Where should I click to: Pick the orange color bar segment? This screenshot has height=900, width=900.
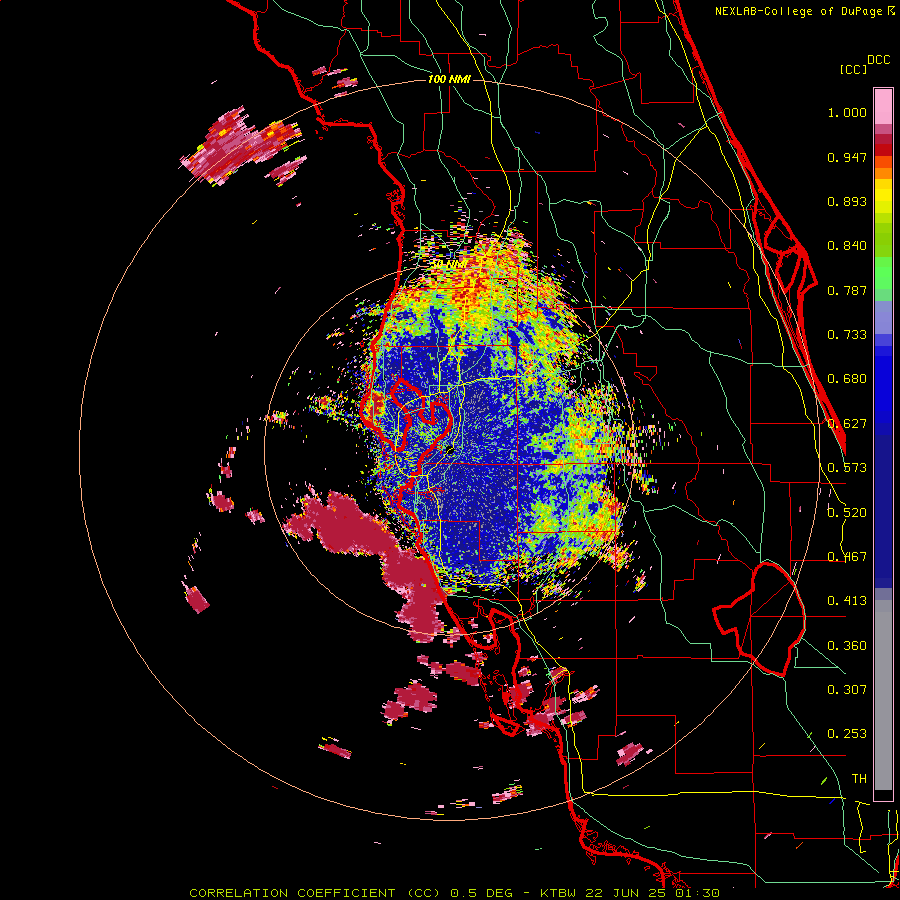[883, 172]
